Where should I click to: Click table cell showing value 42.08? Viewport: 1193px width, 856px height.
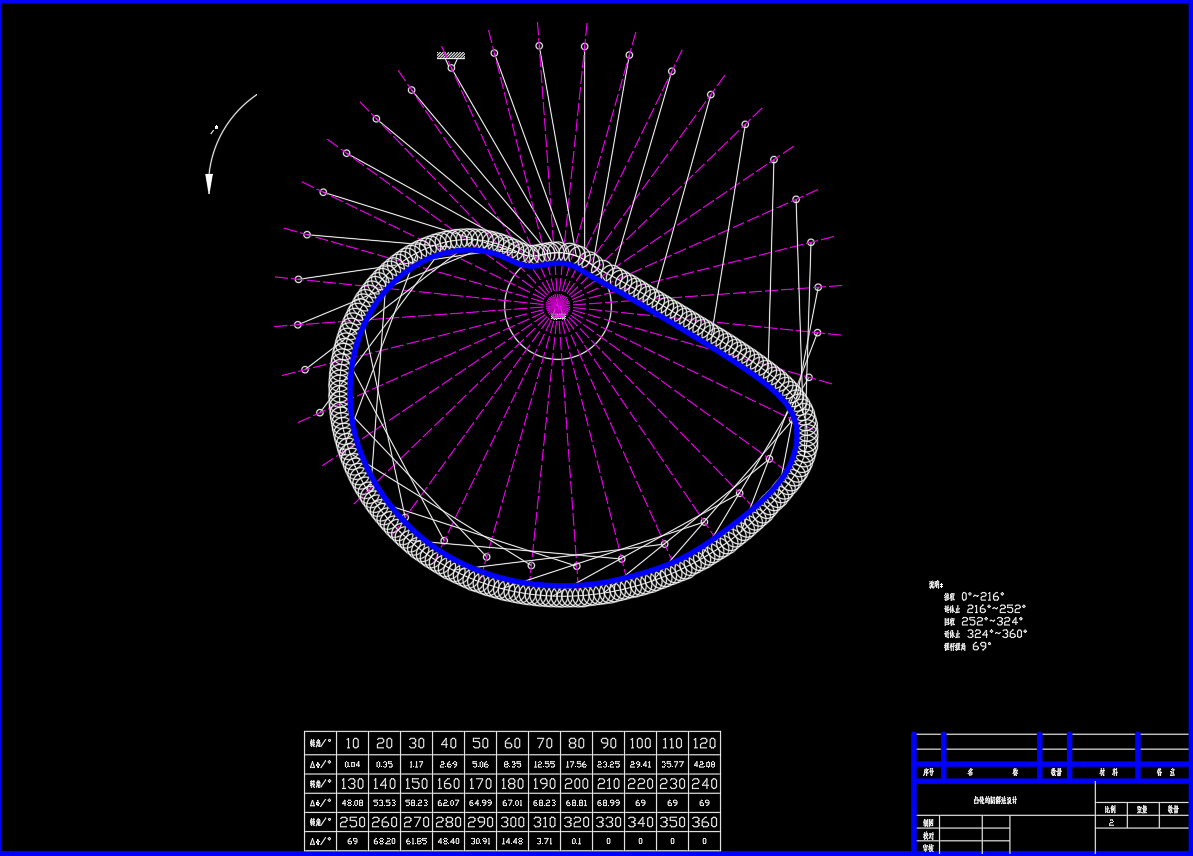click(x=704, y=763)
